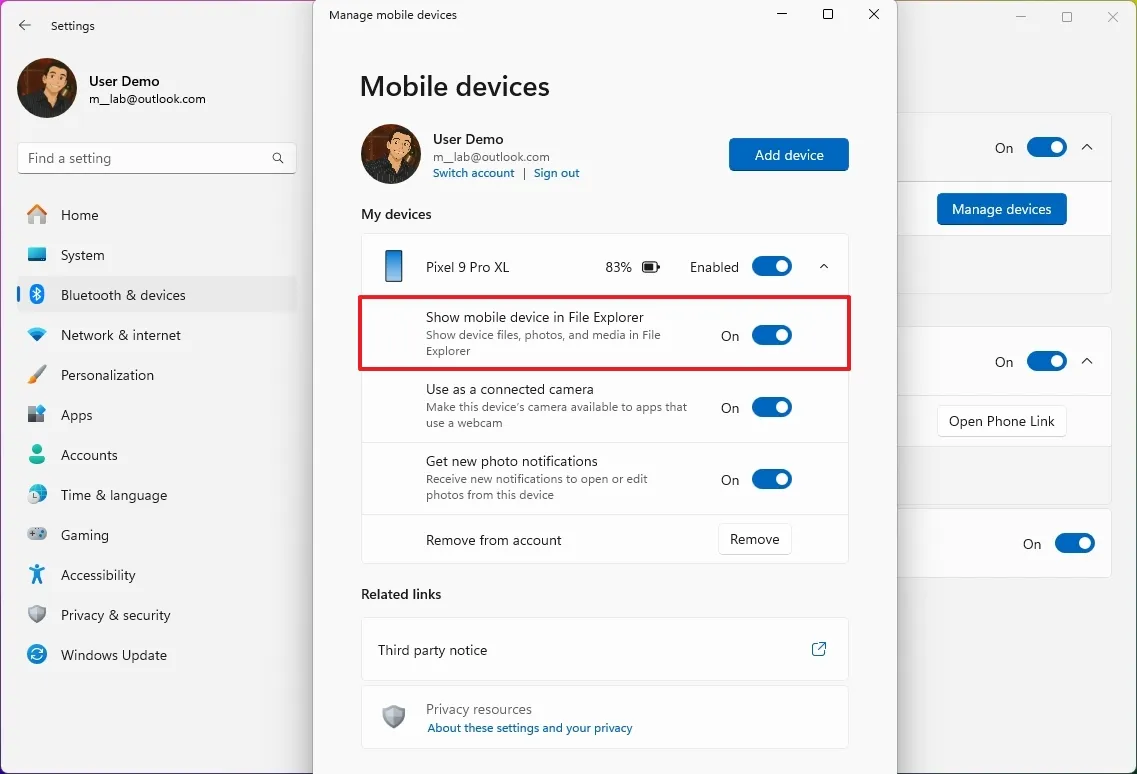Click the System icon in the sidebar
Image resolution: width=1137 pixels, height=774 pixels.
[x=36, y=255]
